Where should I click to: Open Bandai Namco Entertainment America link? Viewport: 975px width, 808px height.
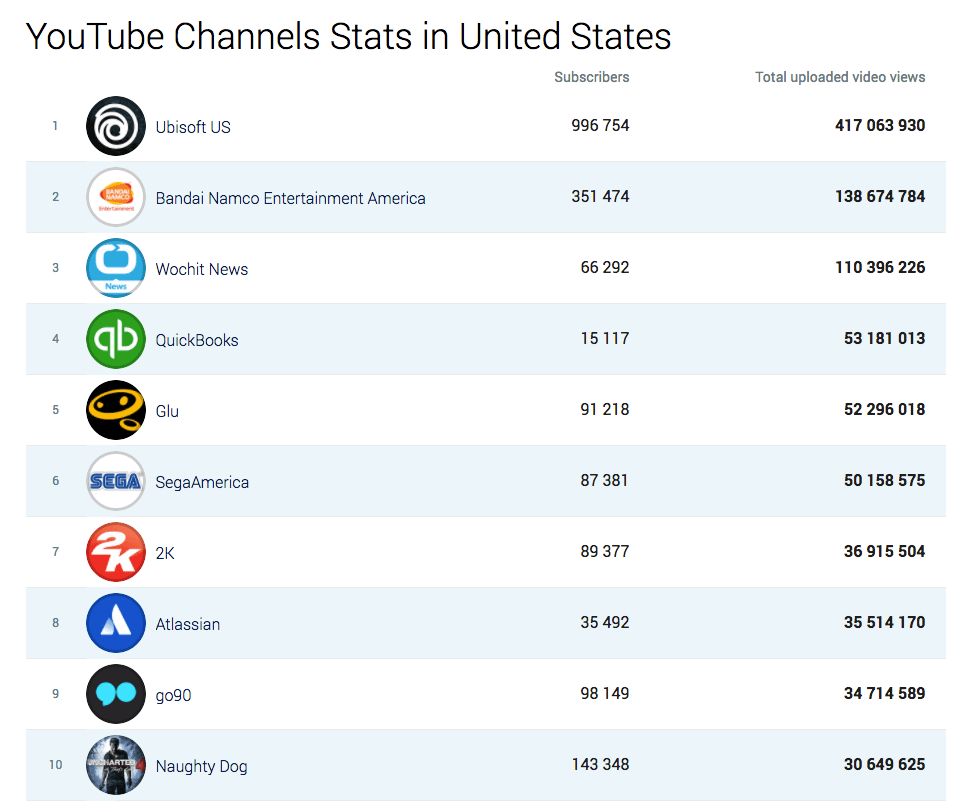tap(290, 198)
